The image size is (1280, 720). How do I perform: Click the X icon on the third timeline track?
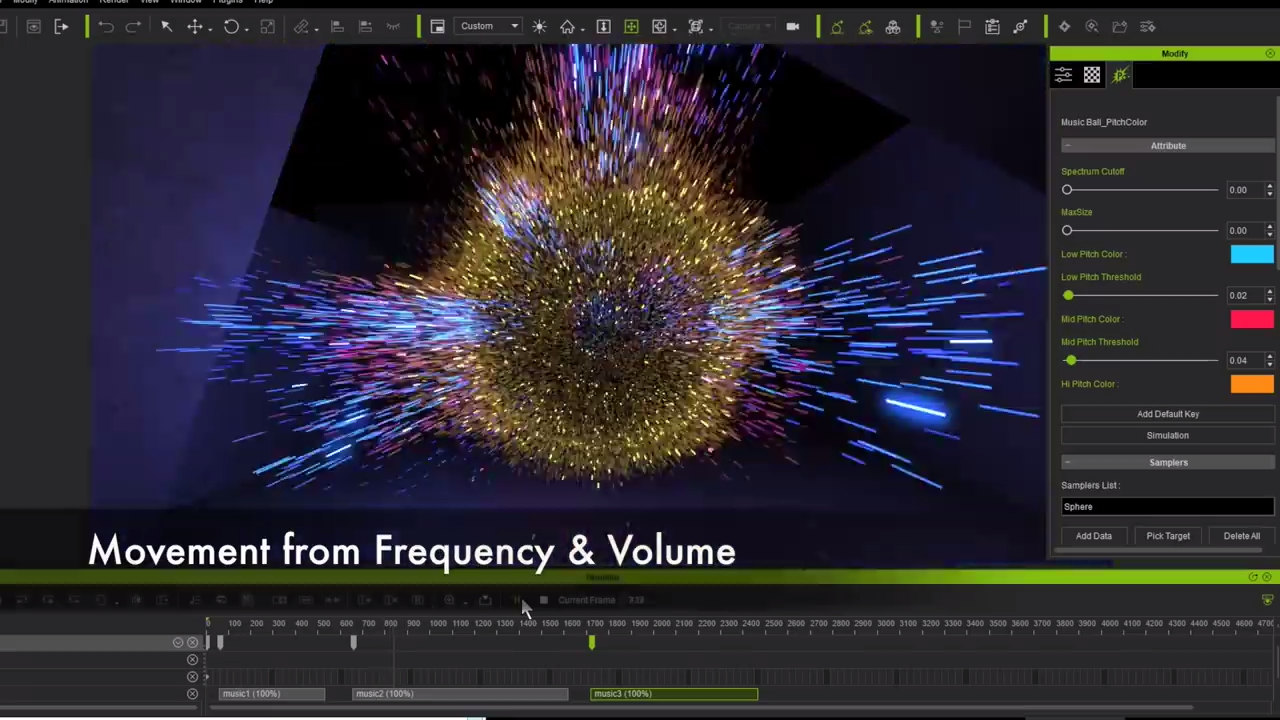coord(192,677)
